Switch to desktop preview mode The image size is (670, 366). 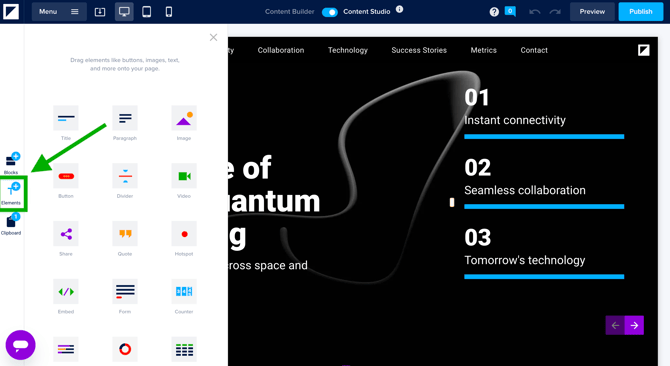coord(124,12)
